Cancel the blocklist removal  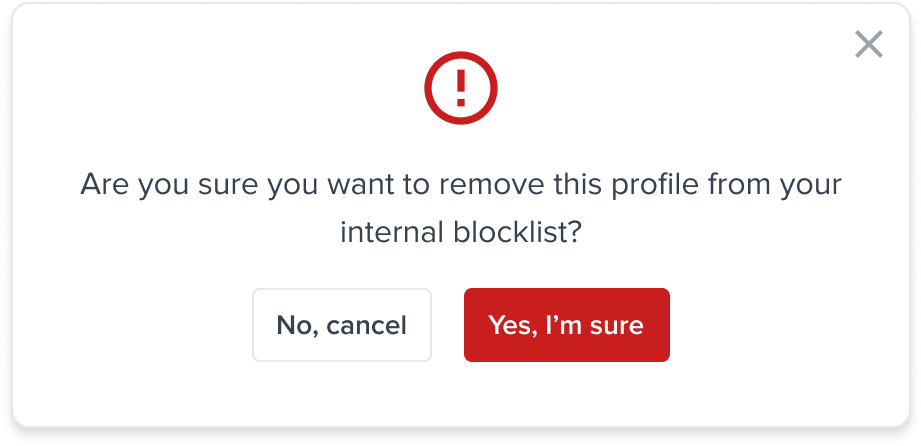341,325
